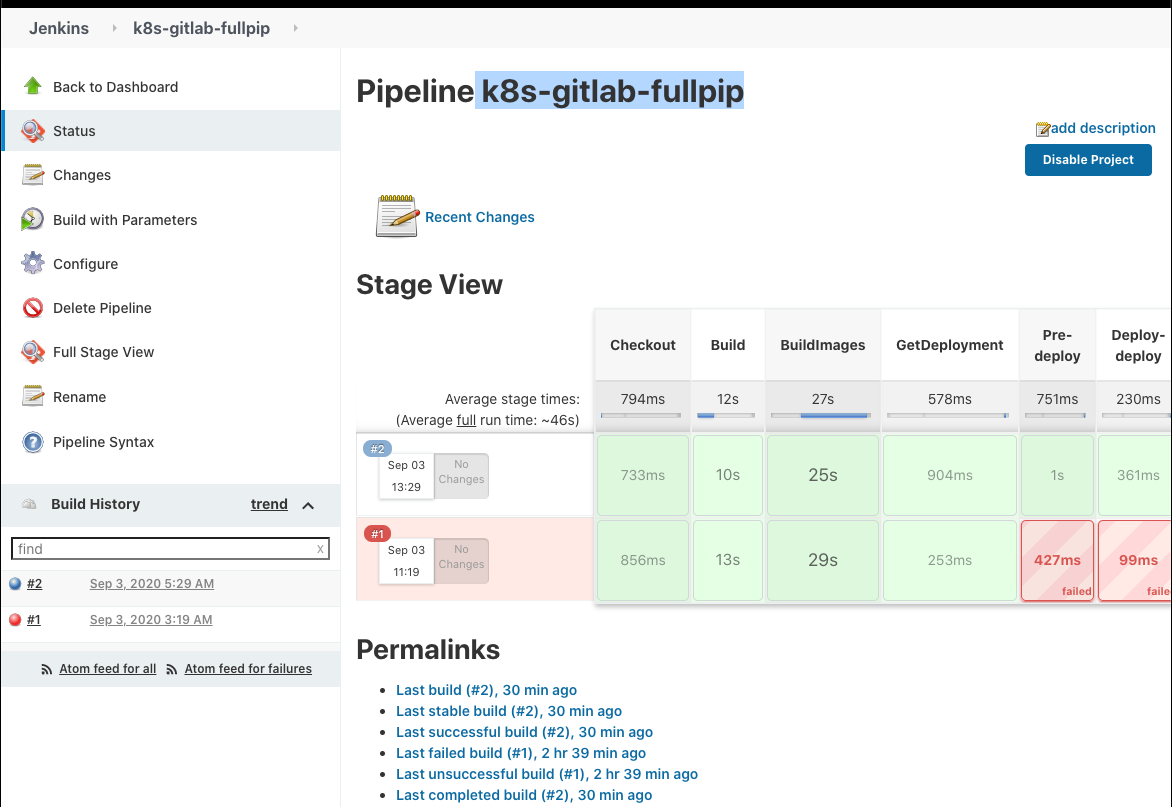
Task: Click the Build History search field
Action: click(x=163, y=549)
